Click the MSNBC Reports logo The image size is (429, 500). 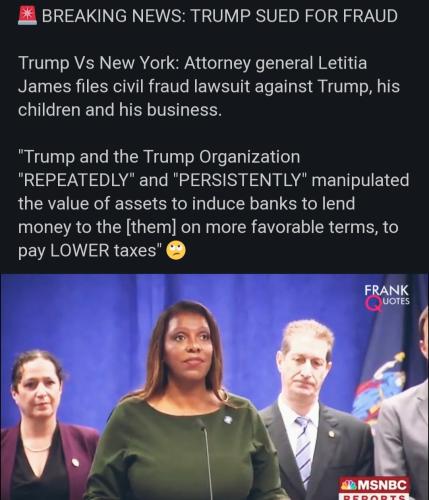coord(374,488)
